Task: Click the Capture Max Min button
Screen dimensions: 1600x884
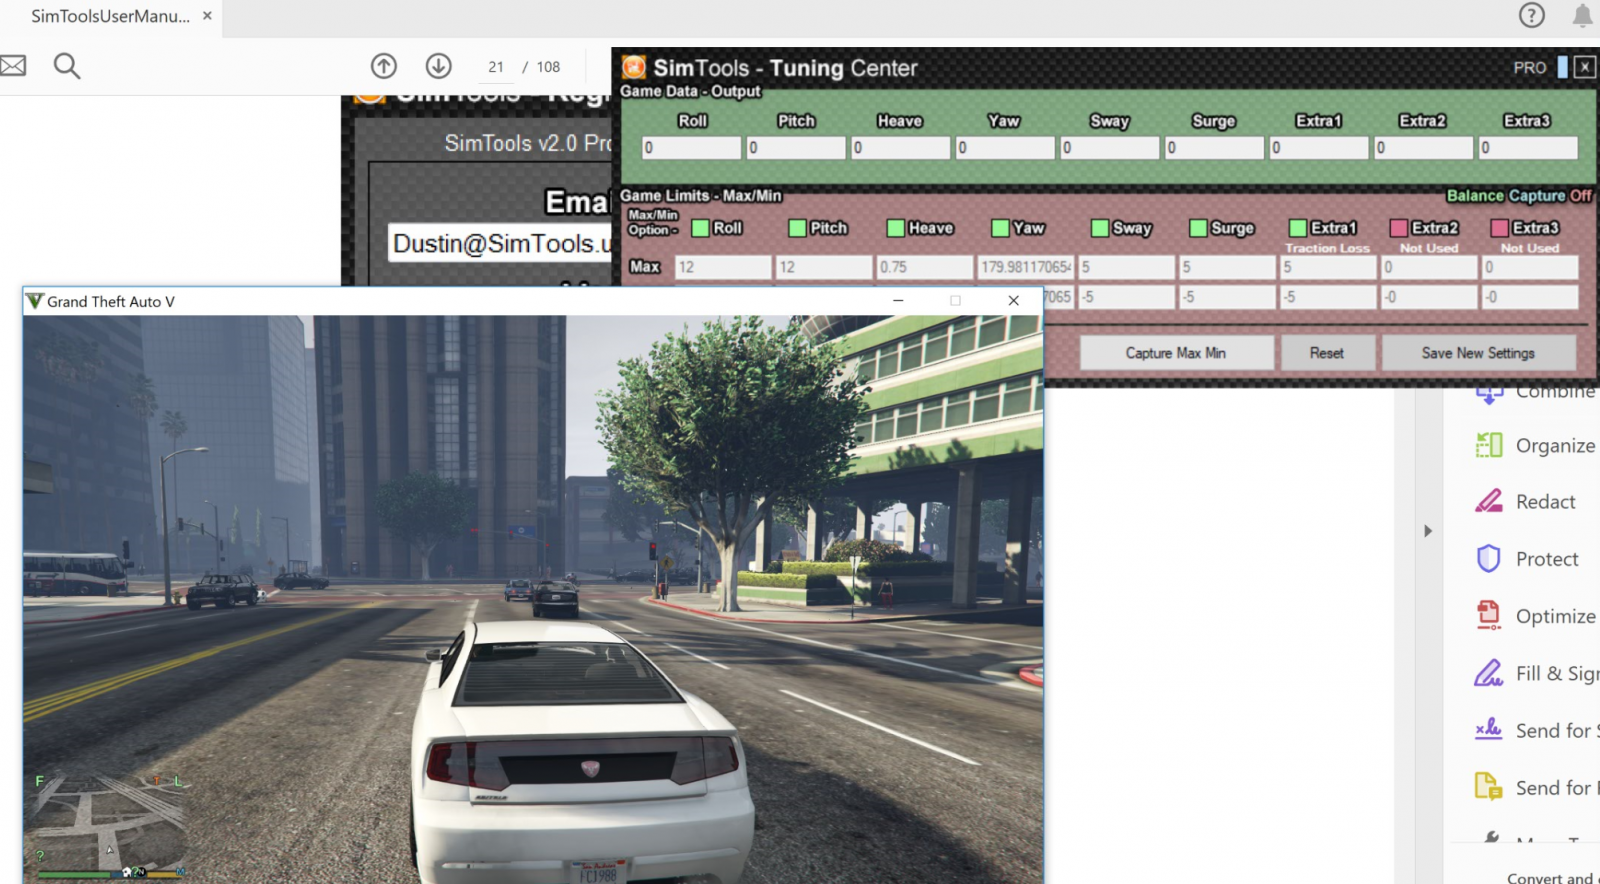Action: click(x=1176, y=353)
